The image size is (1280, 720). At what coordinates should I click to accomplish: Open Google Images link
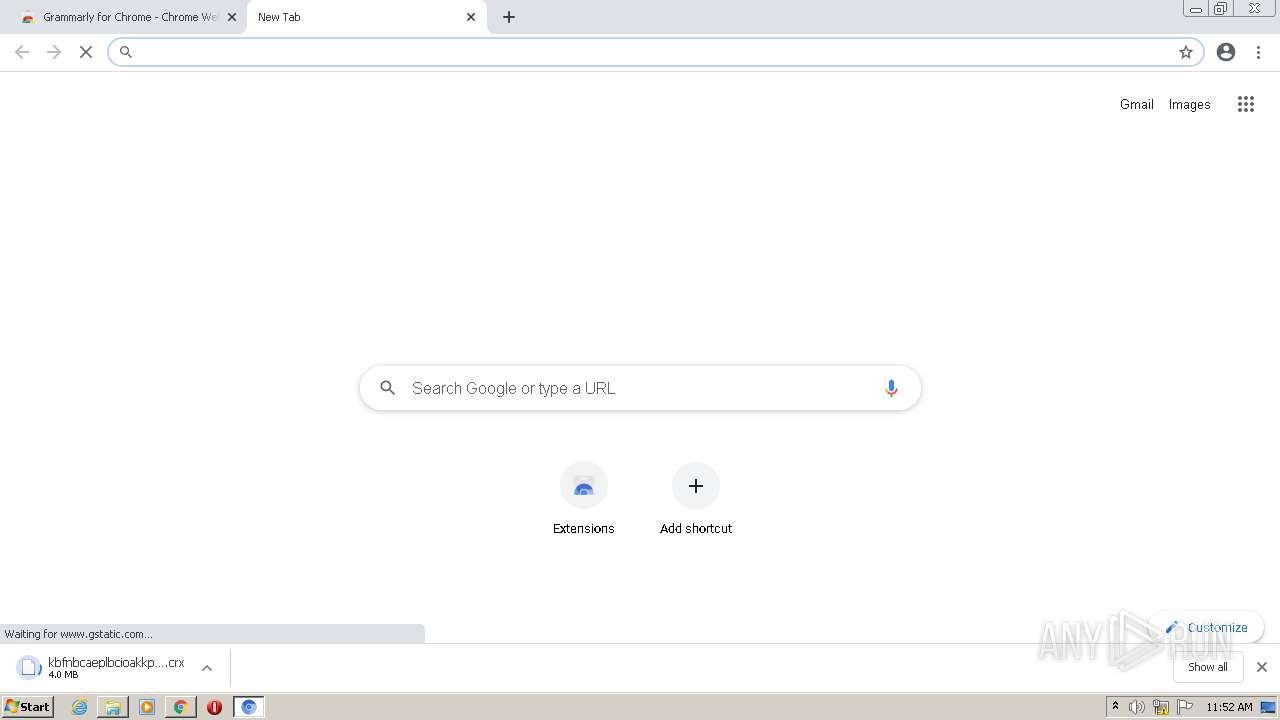click(x=1190, y=104)
